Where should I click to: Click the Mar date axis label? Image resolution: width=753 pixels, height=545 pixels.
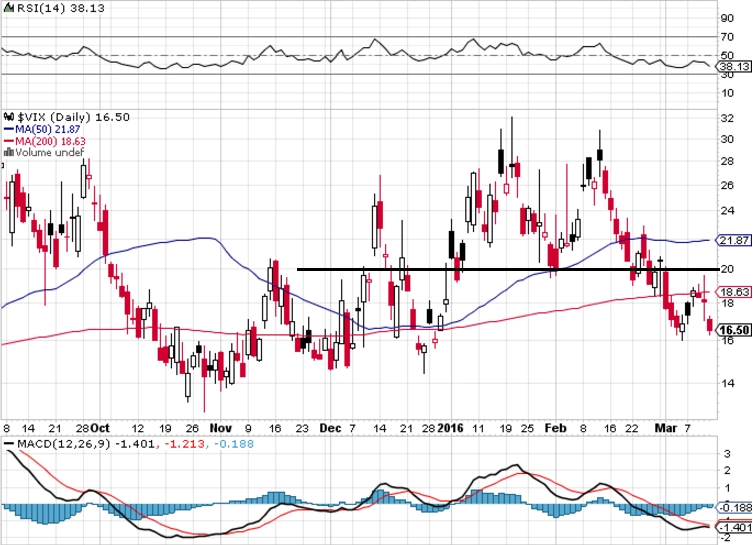pos(666,428)
